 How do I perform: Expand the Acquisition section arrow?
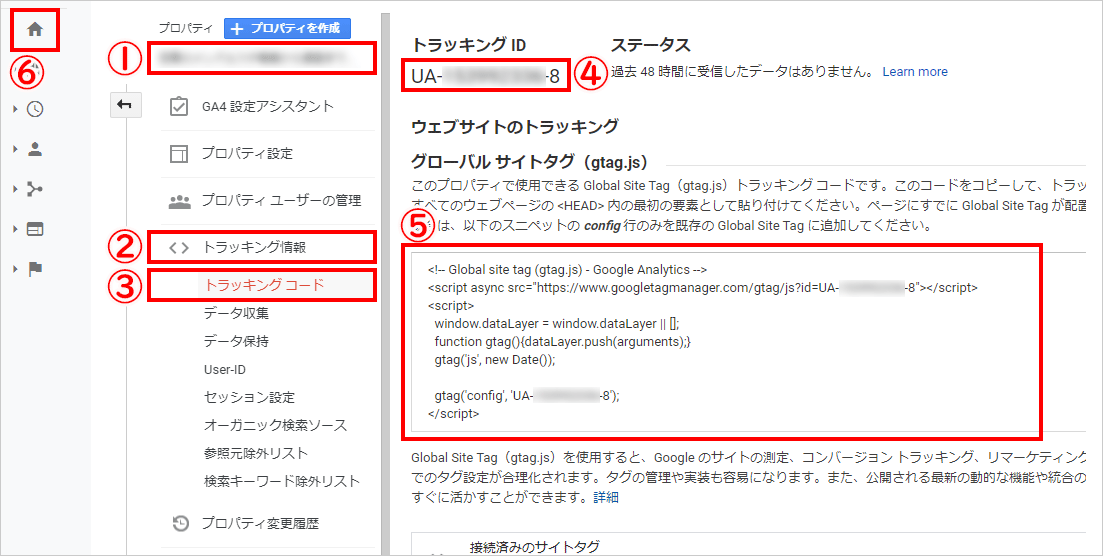(15, 189)
